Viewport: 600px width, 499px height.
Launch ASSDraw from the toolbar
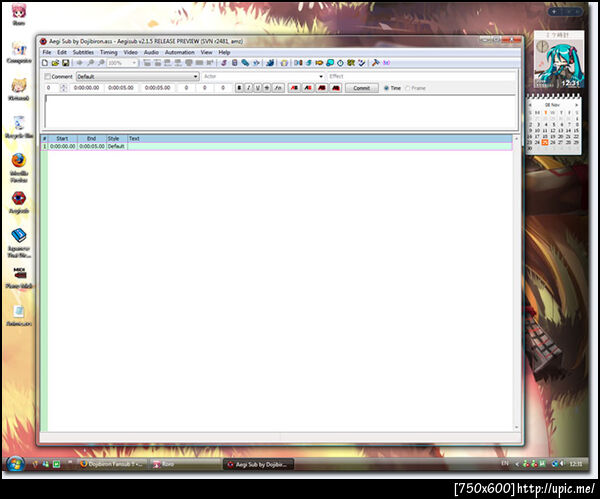click(284, 63)
